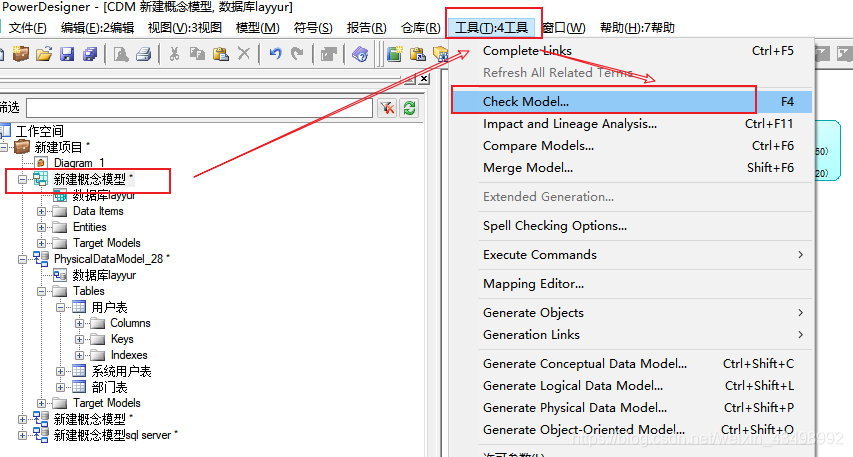Click the Open folder toolbar icon
This screenshot has height=457, width=853.
pos(44,54)
